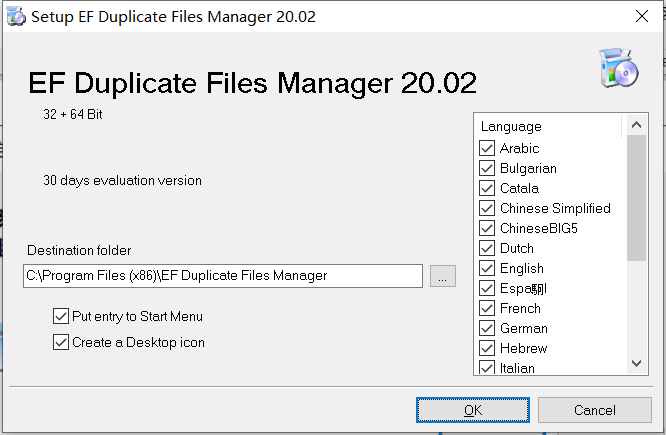Viewport: 666px width, 435px height.
Task: Uncheck the Dutch language checkbox
Action: coord(487,248)
